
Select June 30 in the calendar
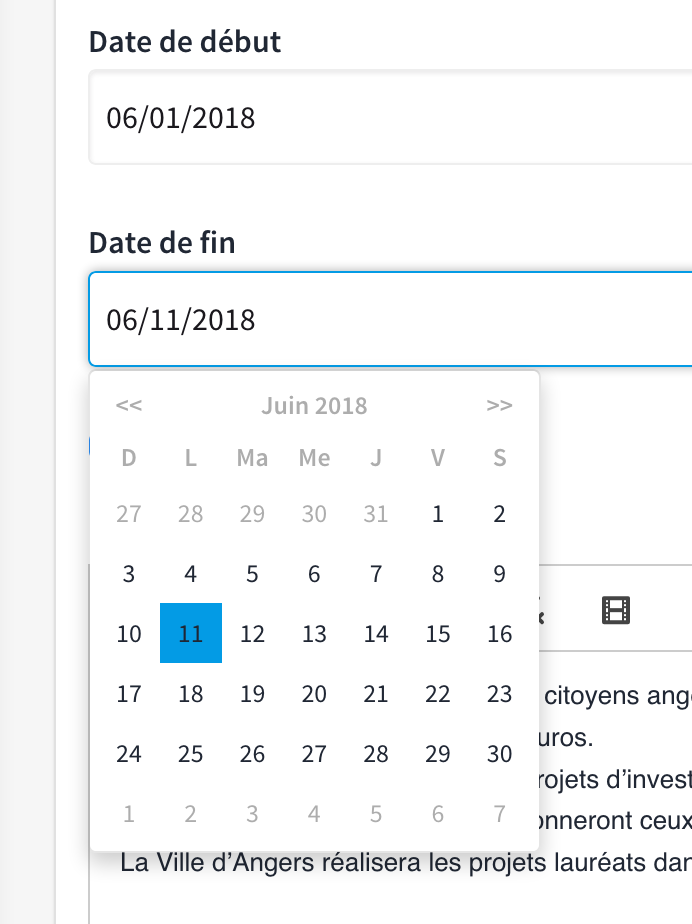coord(500,754)
